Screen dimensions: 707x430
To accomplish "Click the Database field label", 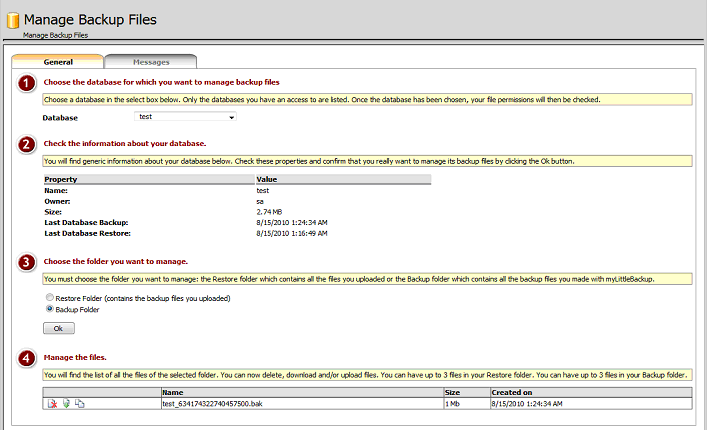I will click(x=60, y=118).
